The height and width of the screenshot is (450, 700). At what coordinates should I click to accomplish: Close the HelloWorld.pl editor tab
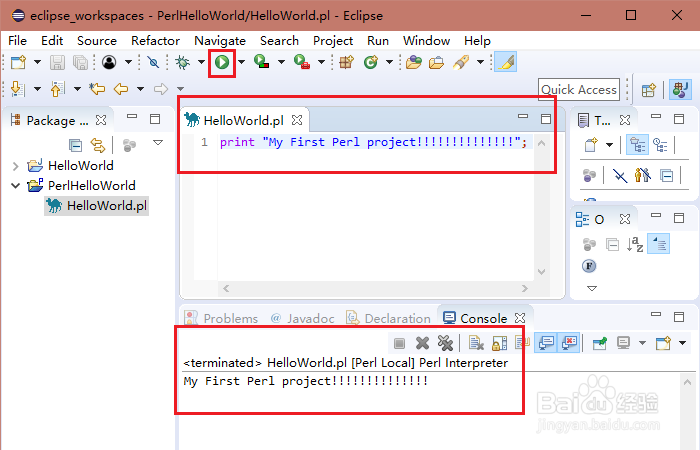point(297,121)
